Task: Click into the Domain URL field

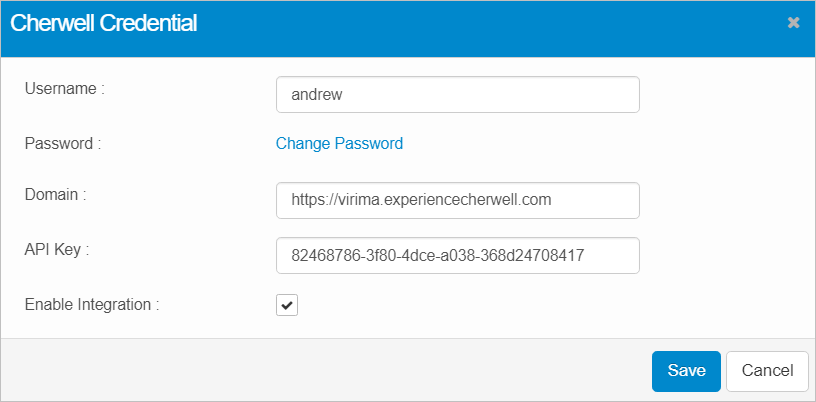Action: pyautogui.click(x=457, y=200)
